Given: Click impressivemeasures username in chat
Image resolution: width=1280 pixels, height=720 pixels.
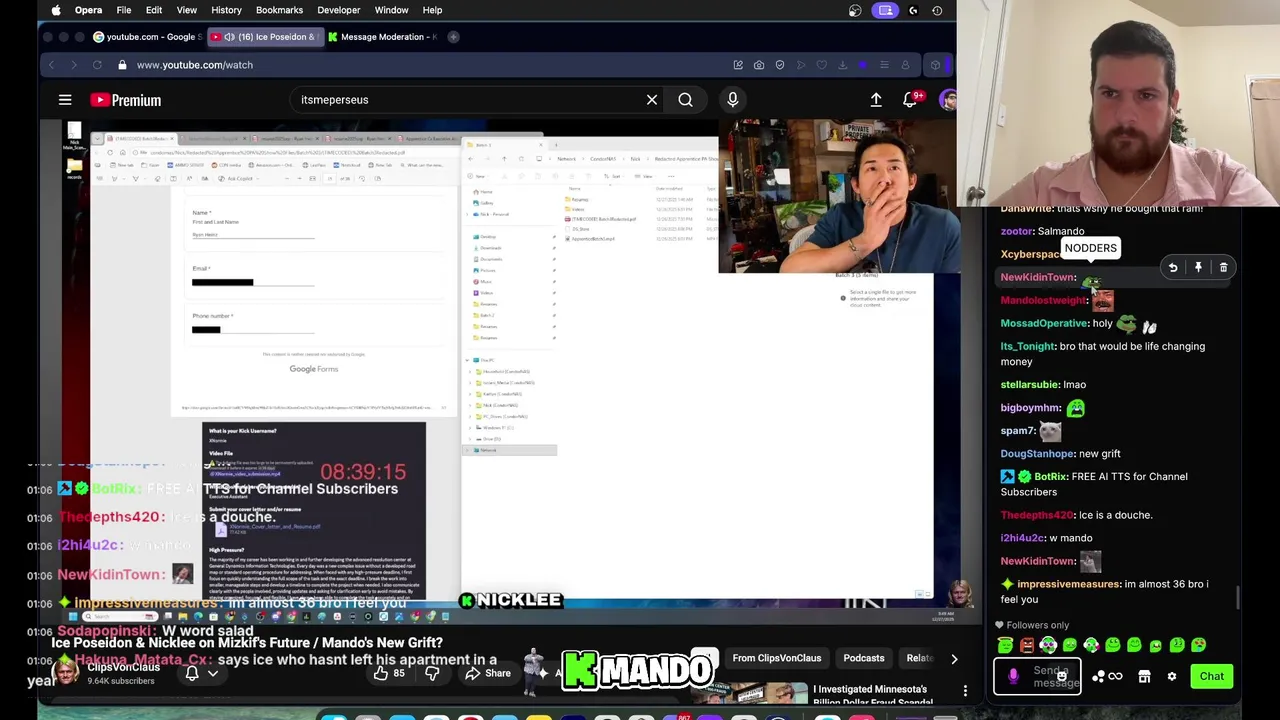Looking at the screenshot, I should coord(1067,584).
